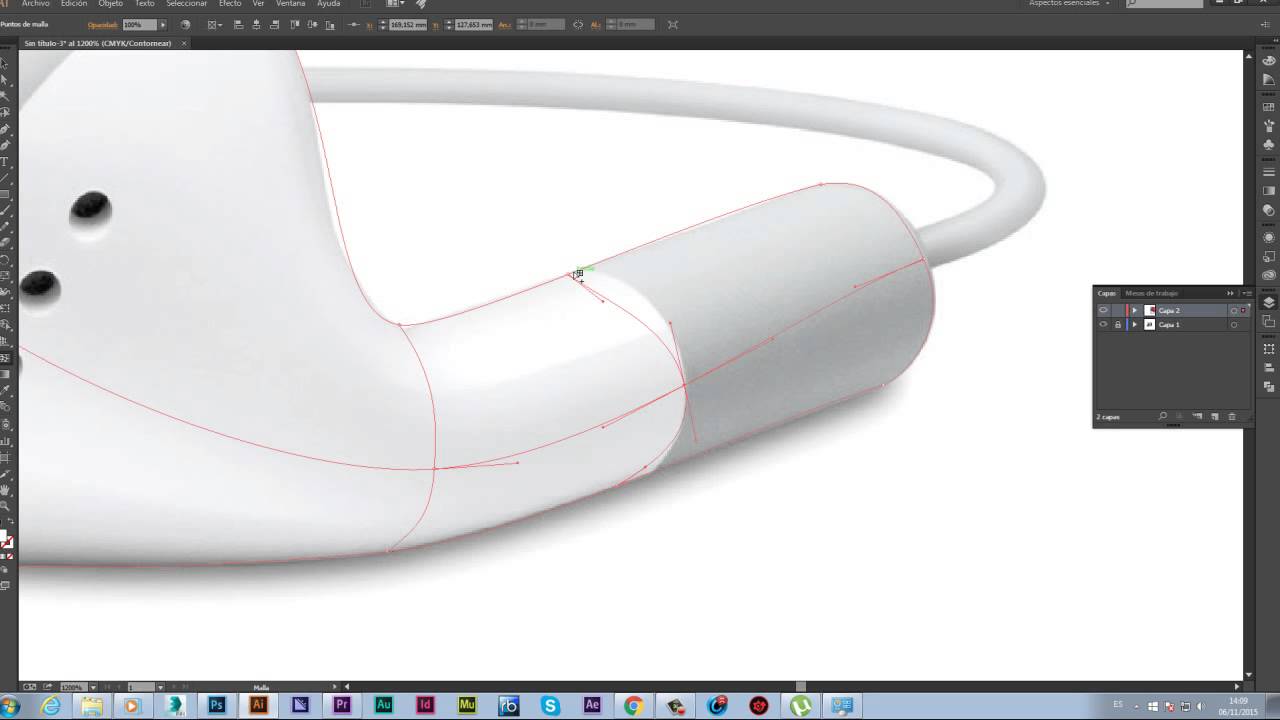Image resolution: width=1280 pixels, height=720 pixels.
Task: Click the Locate Object magnifier in Capas panel
Action: tap(1162, 416)
